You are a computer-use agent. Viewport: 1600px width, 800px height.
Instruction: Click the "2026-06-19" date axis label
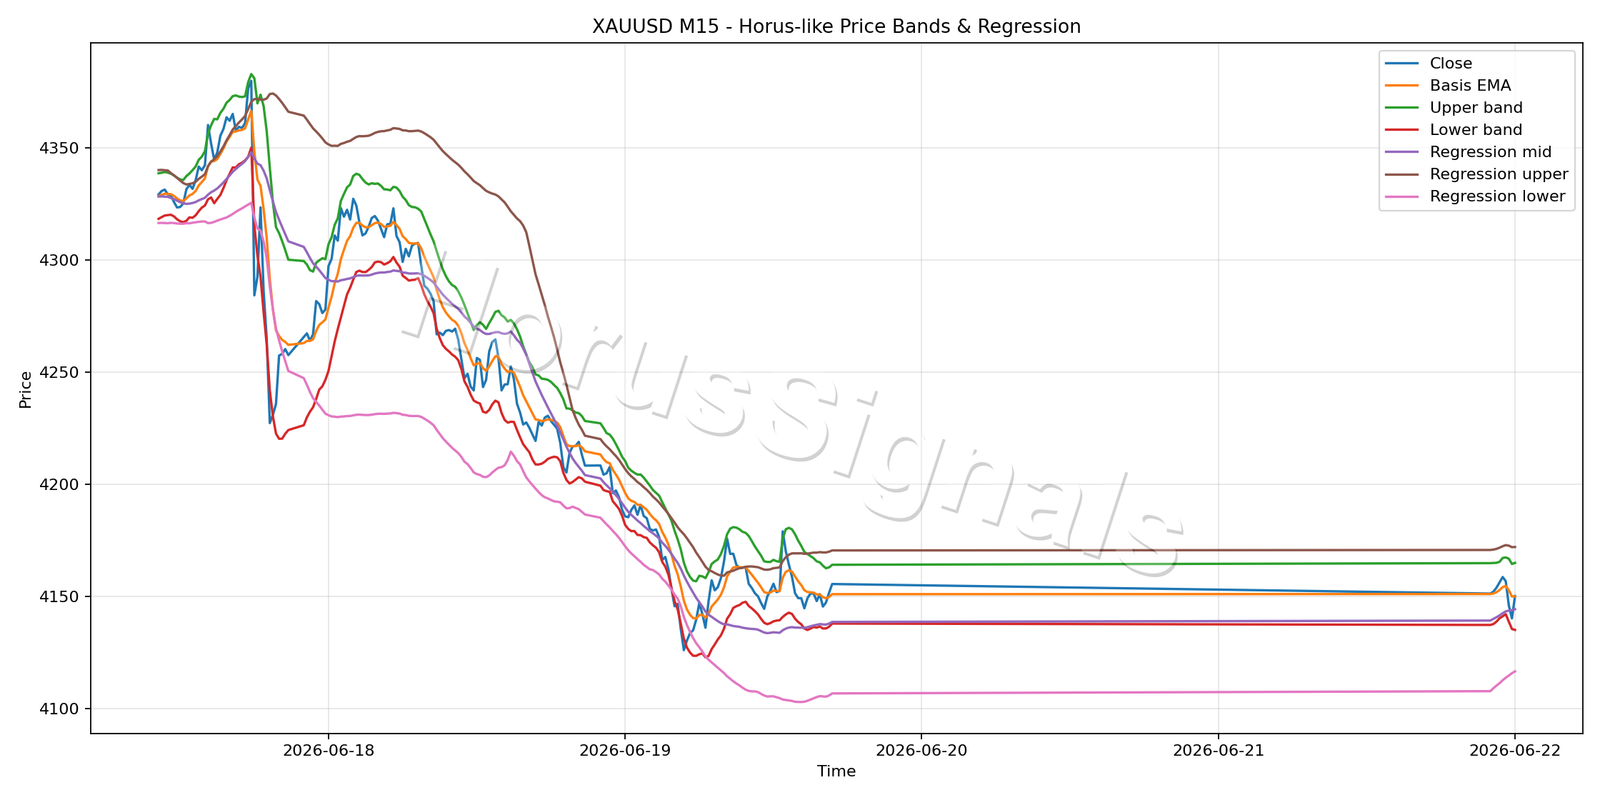tap(625, 750)
